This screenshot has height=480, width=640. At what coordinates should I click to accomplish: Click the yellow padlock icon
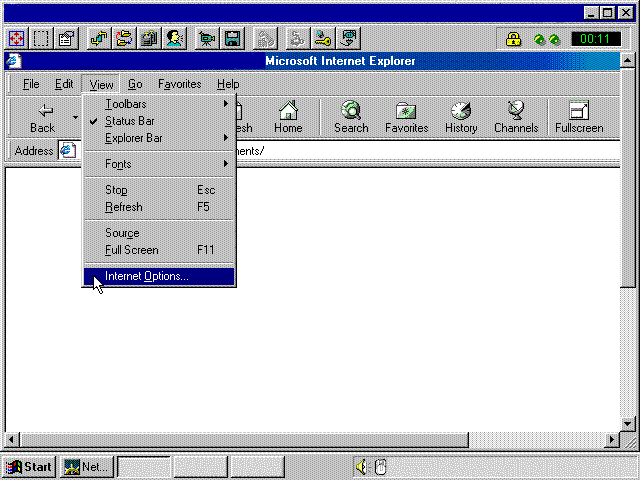(513, 39)
